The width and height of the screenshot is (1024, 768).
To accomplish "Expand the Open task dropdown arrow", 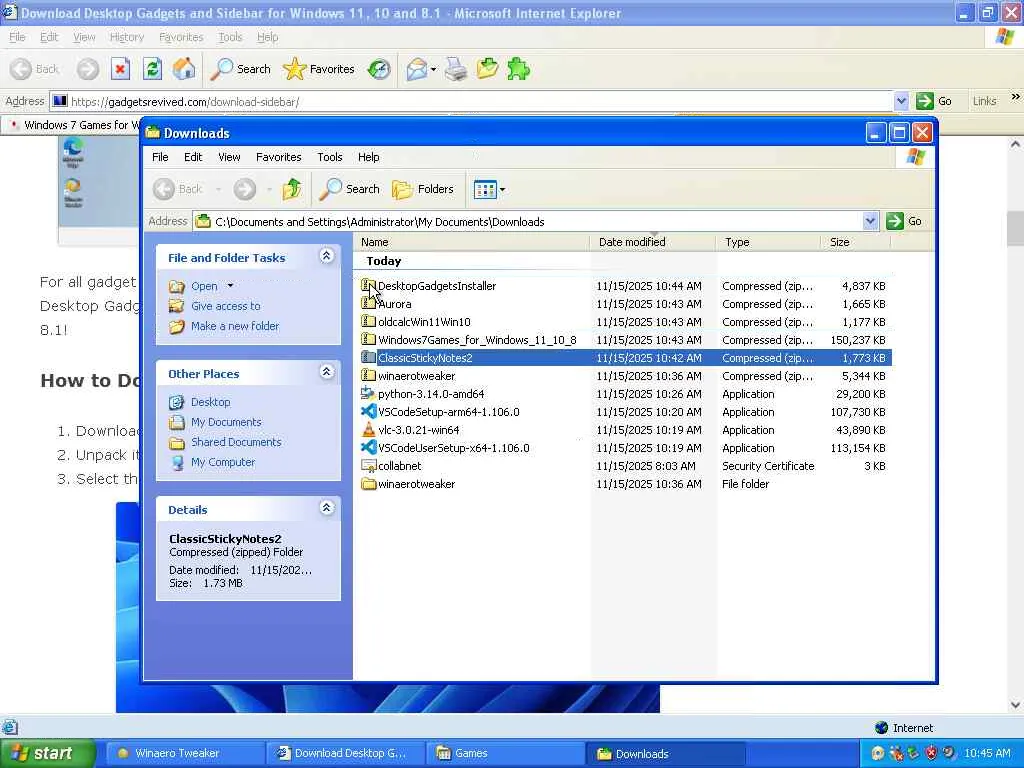I will click(230, 286).
